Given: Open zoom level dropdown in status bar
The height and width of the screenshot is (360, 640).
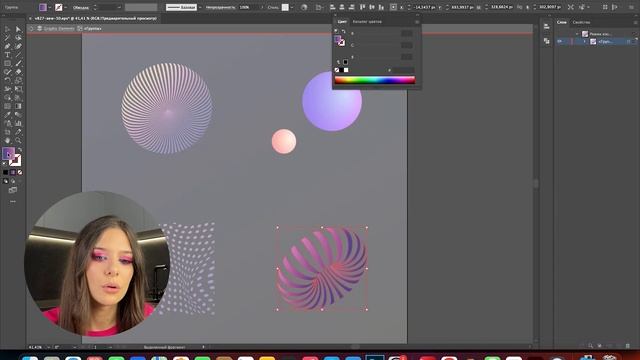Looking at the screenshot, I should [x=48, y=347].
